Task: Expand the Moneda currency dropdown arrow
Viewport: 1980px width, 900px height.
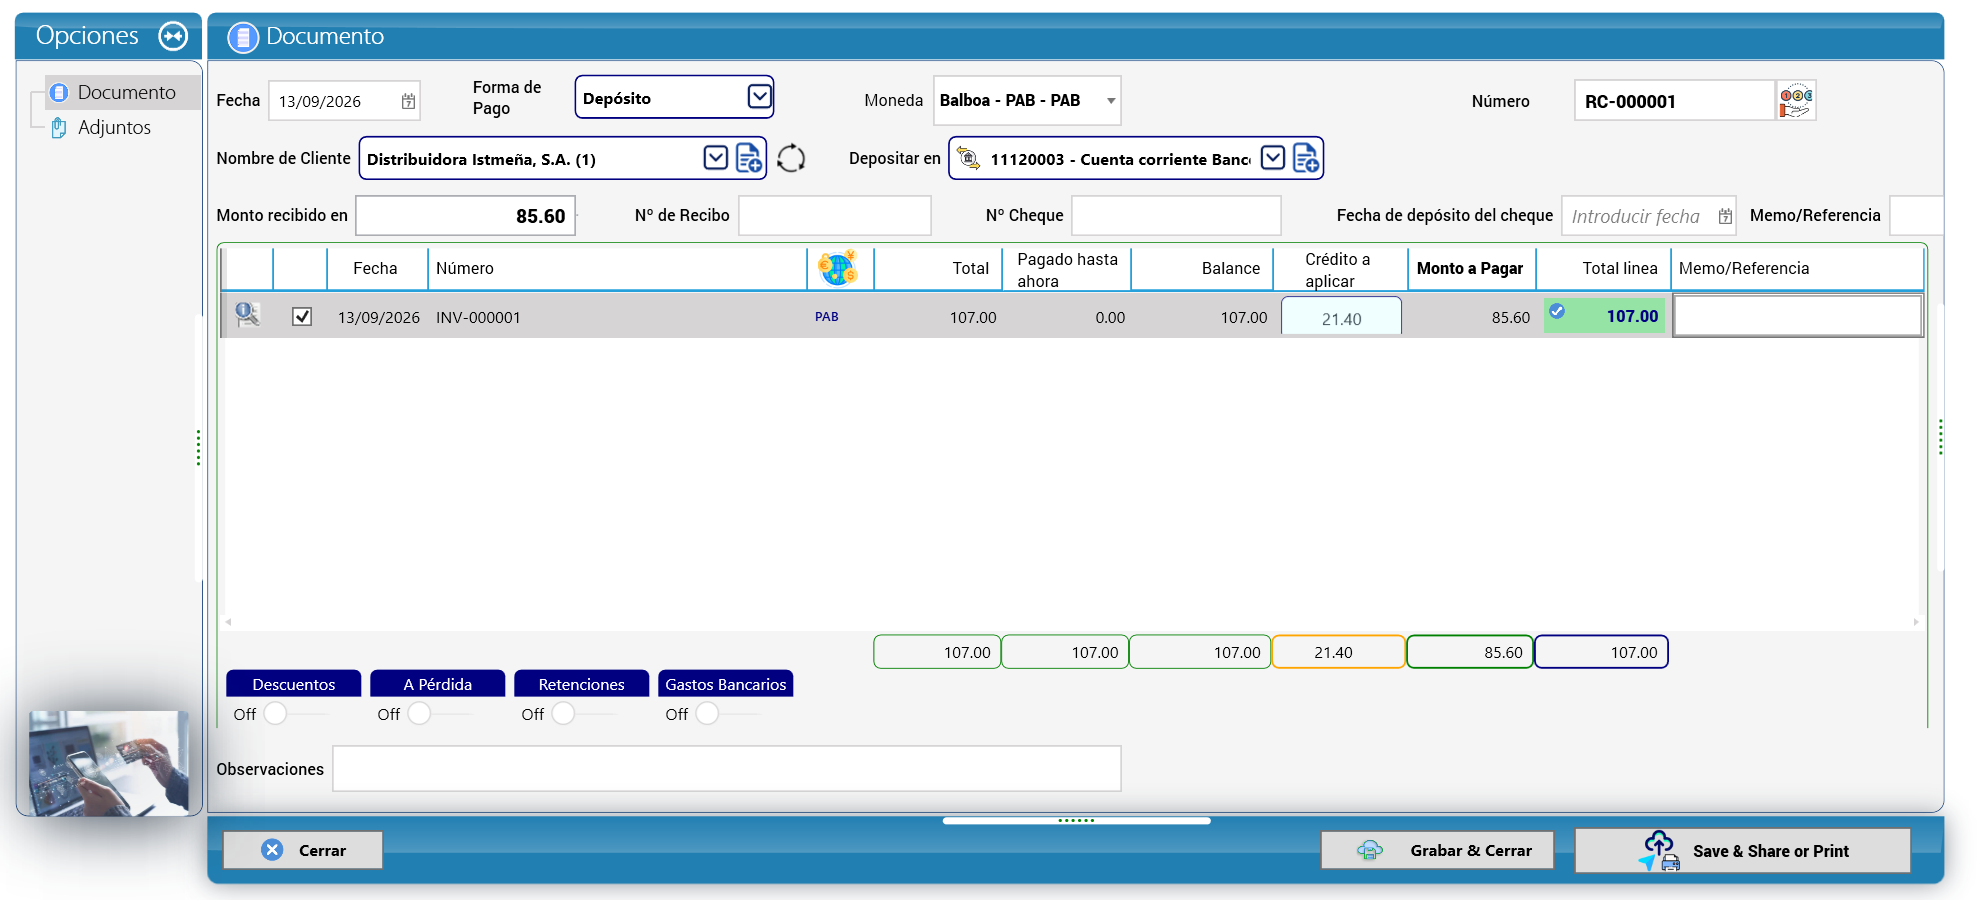Action: [1110, 101]
